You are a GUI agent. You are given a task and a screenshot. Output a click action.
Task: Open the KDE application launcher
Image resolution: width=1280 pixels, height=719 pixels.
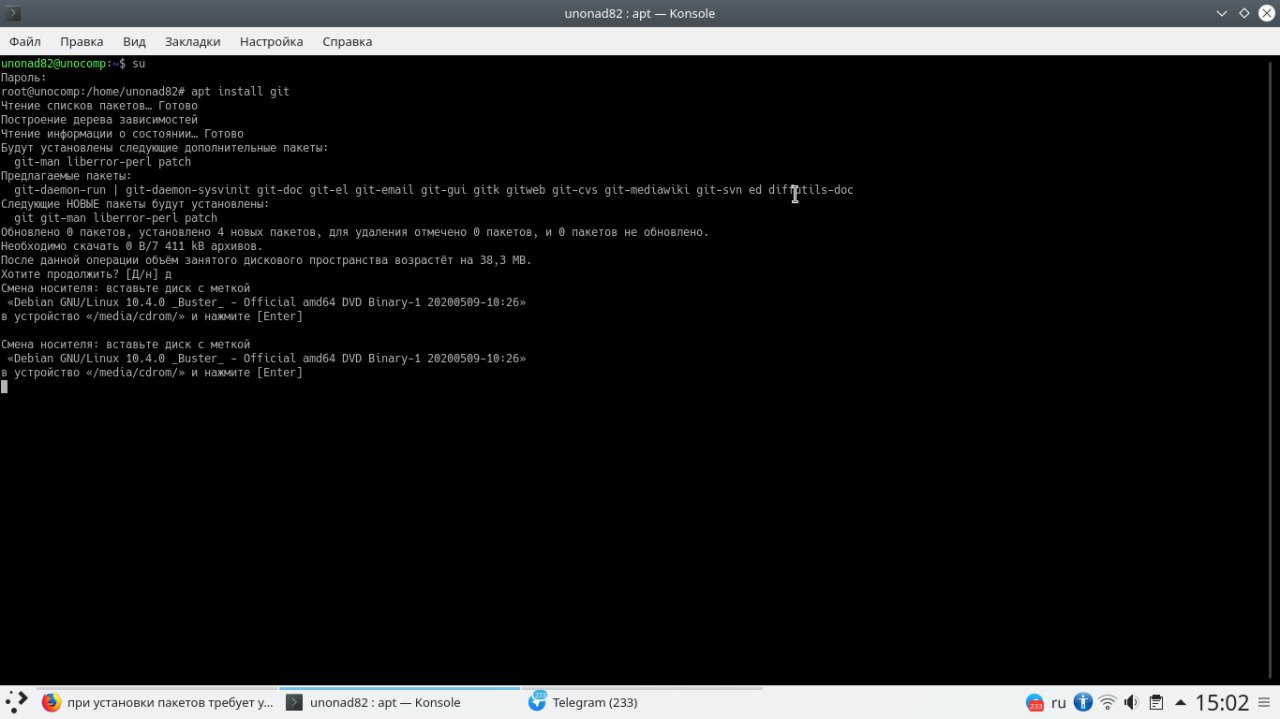pyautogui.click(x=17, y=702)
